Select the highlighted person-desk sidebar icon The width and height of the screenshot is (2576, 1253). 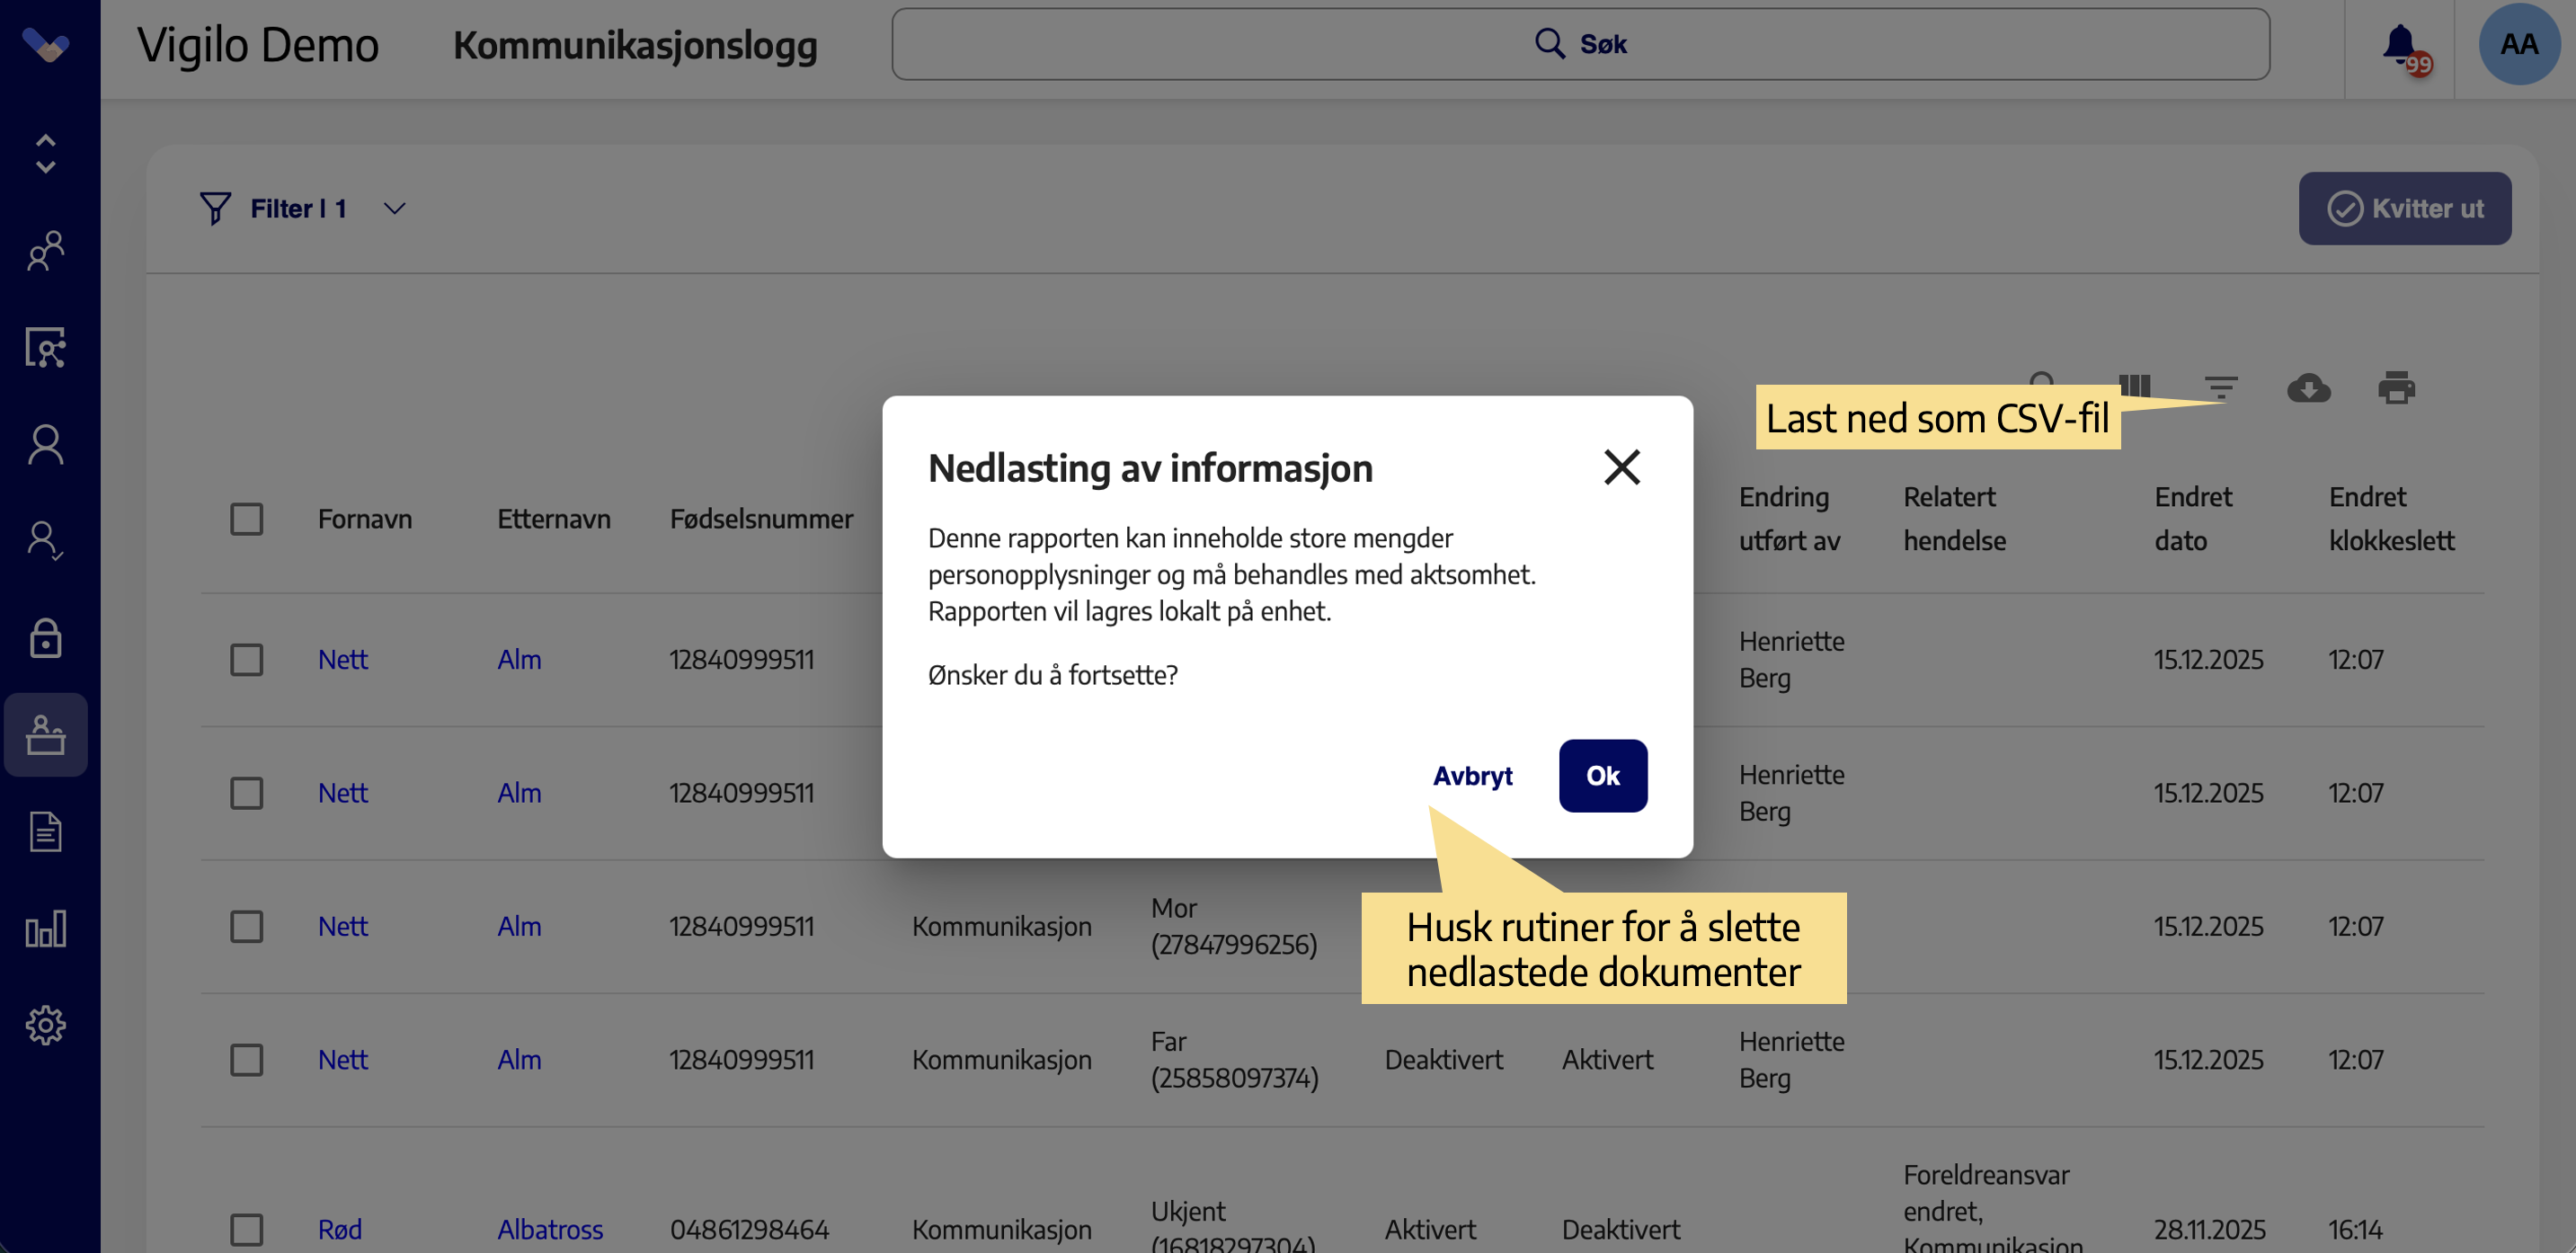pyautogui.click(x=46, y=735)
